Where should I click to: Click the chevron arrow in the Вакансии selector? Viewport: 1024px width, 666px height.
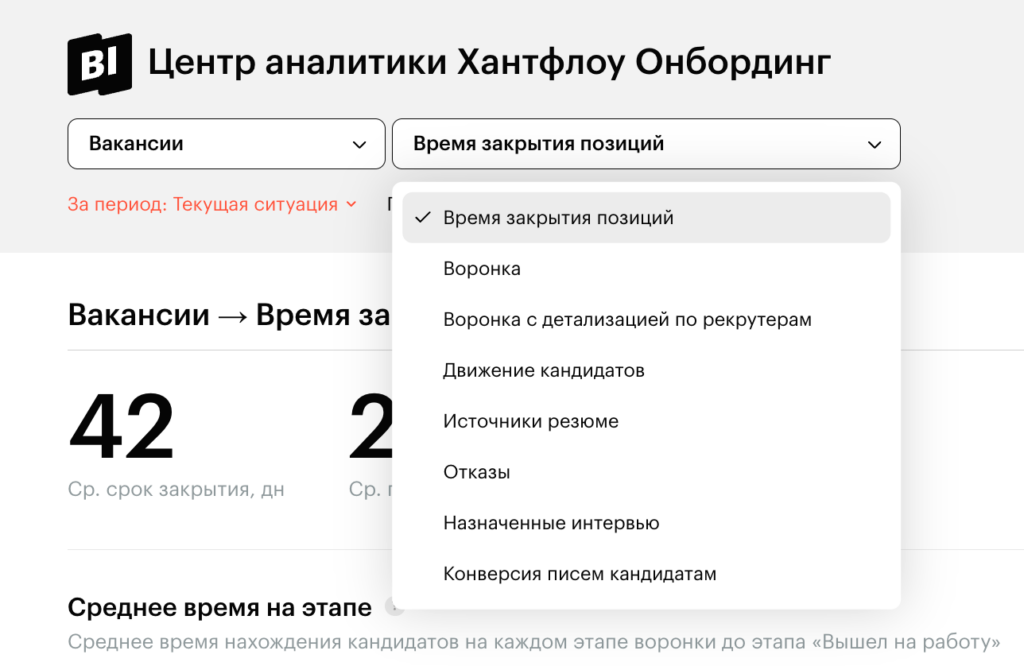coord(360,144)
